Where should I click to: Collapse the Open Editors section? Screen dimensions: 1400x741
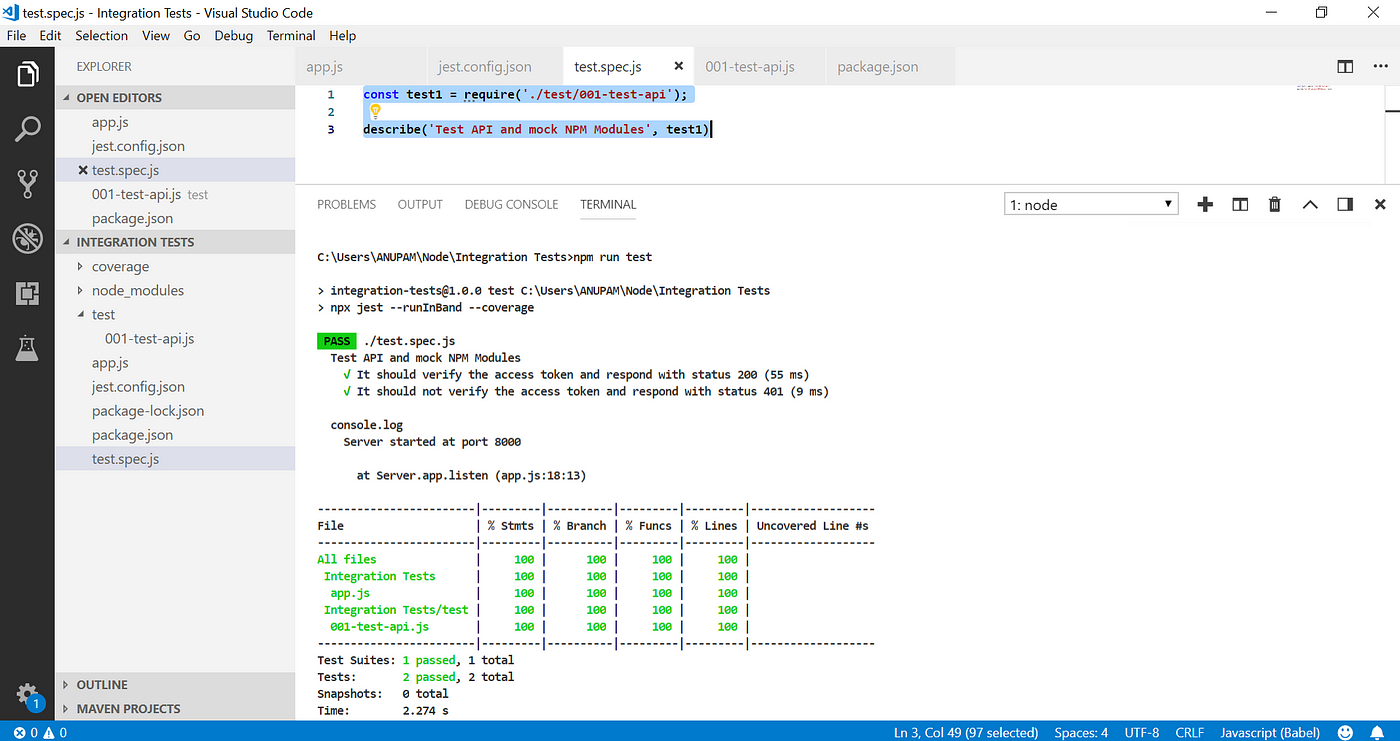[175, 97]
